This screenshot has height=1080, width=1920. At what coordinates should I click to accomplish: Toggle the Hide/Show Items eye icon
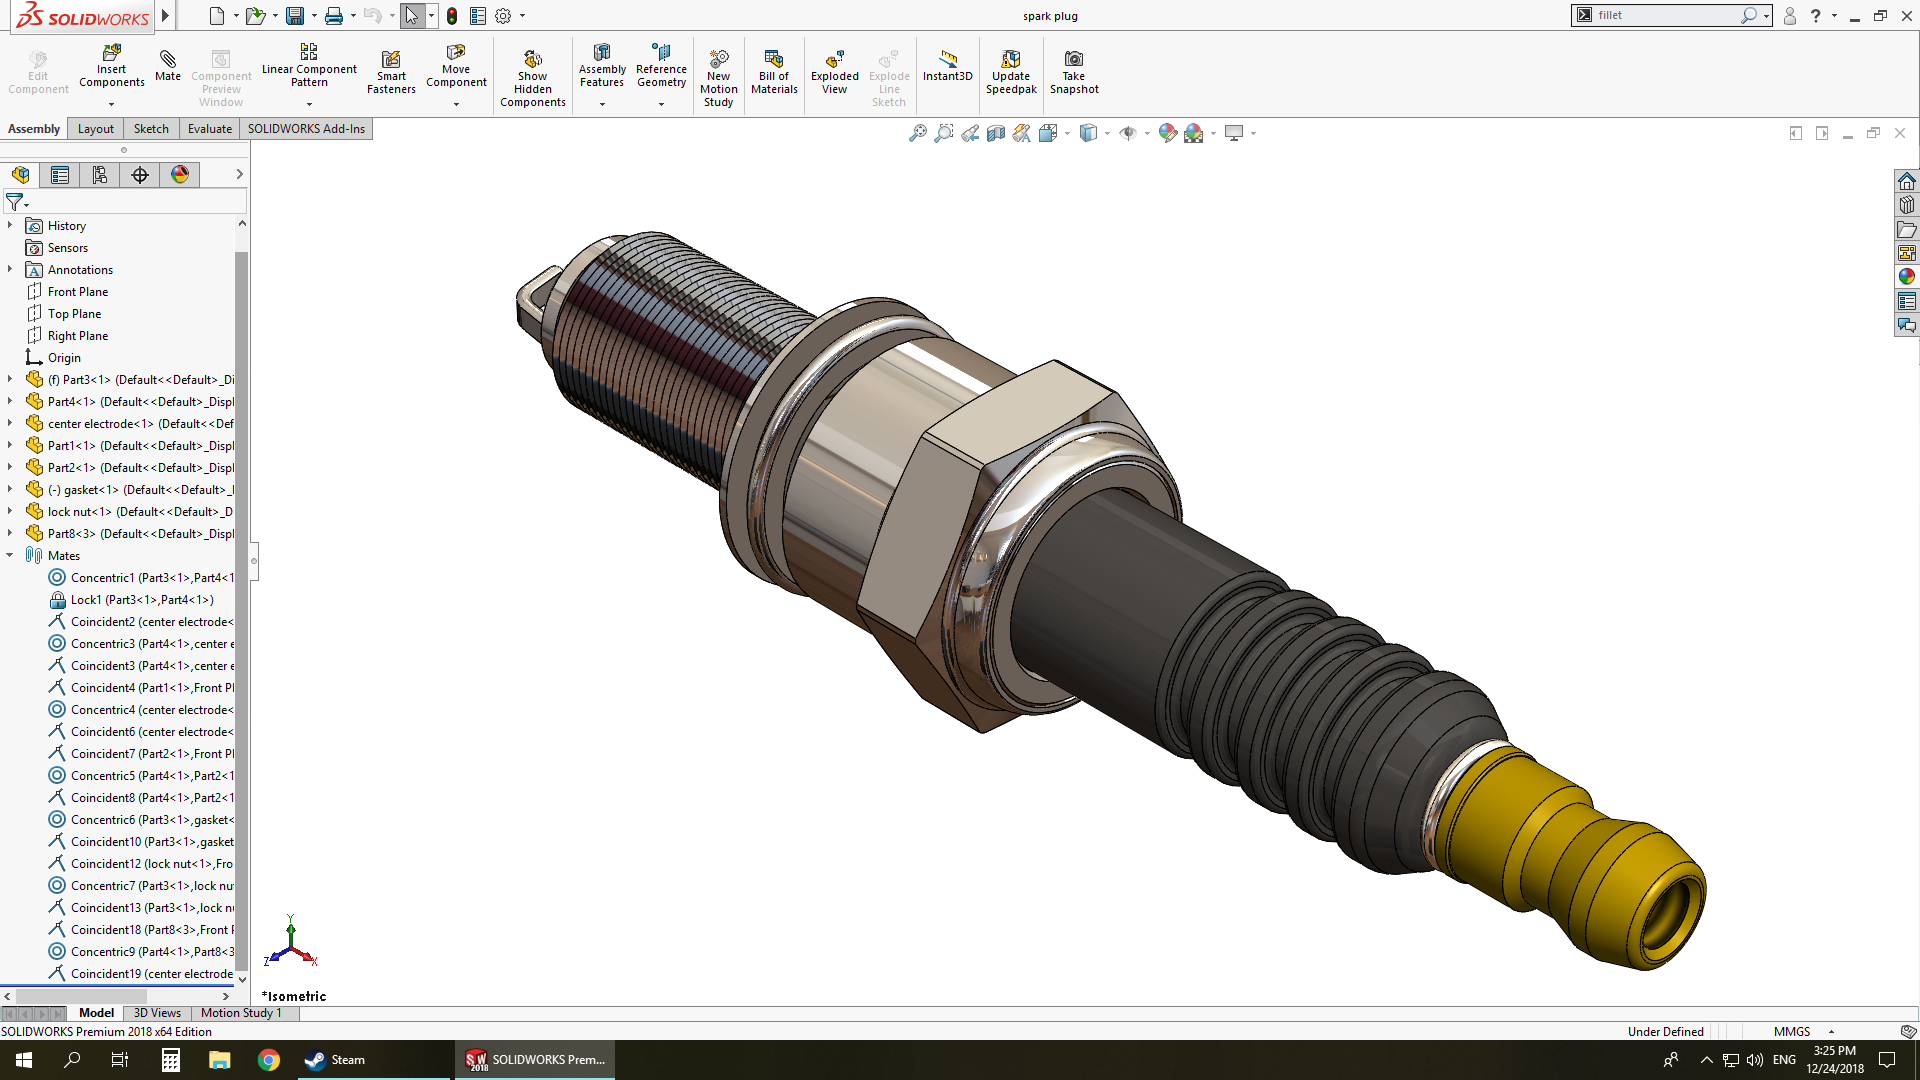coord(1128,133)
